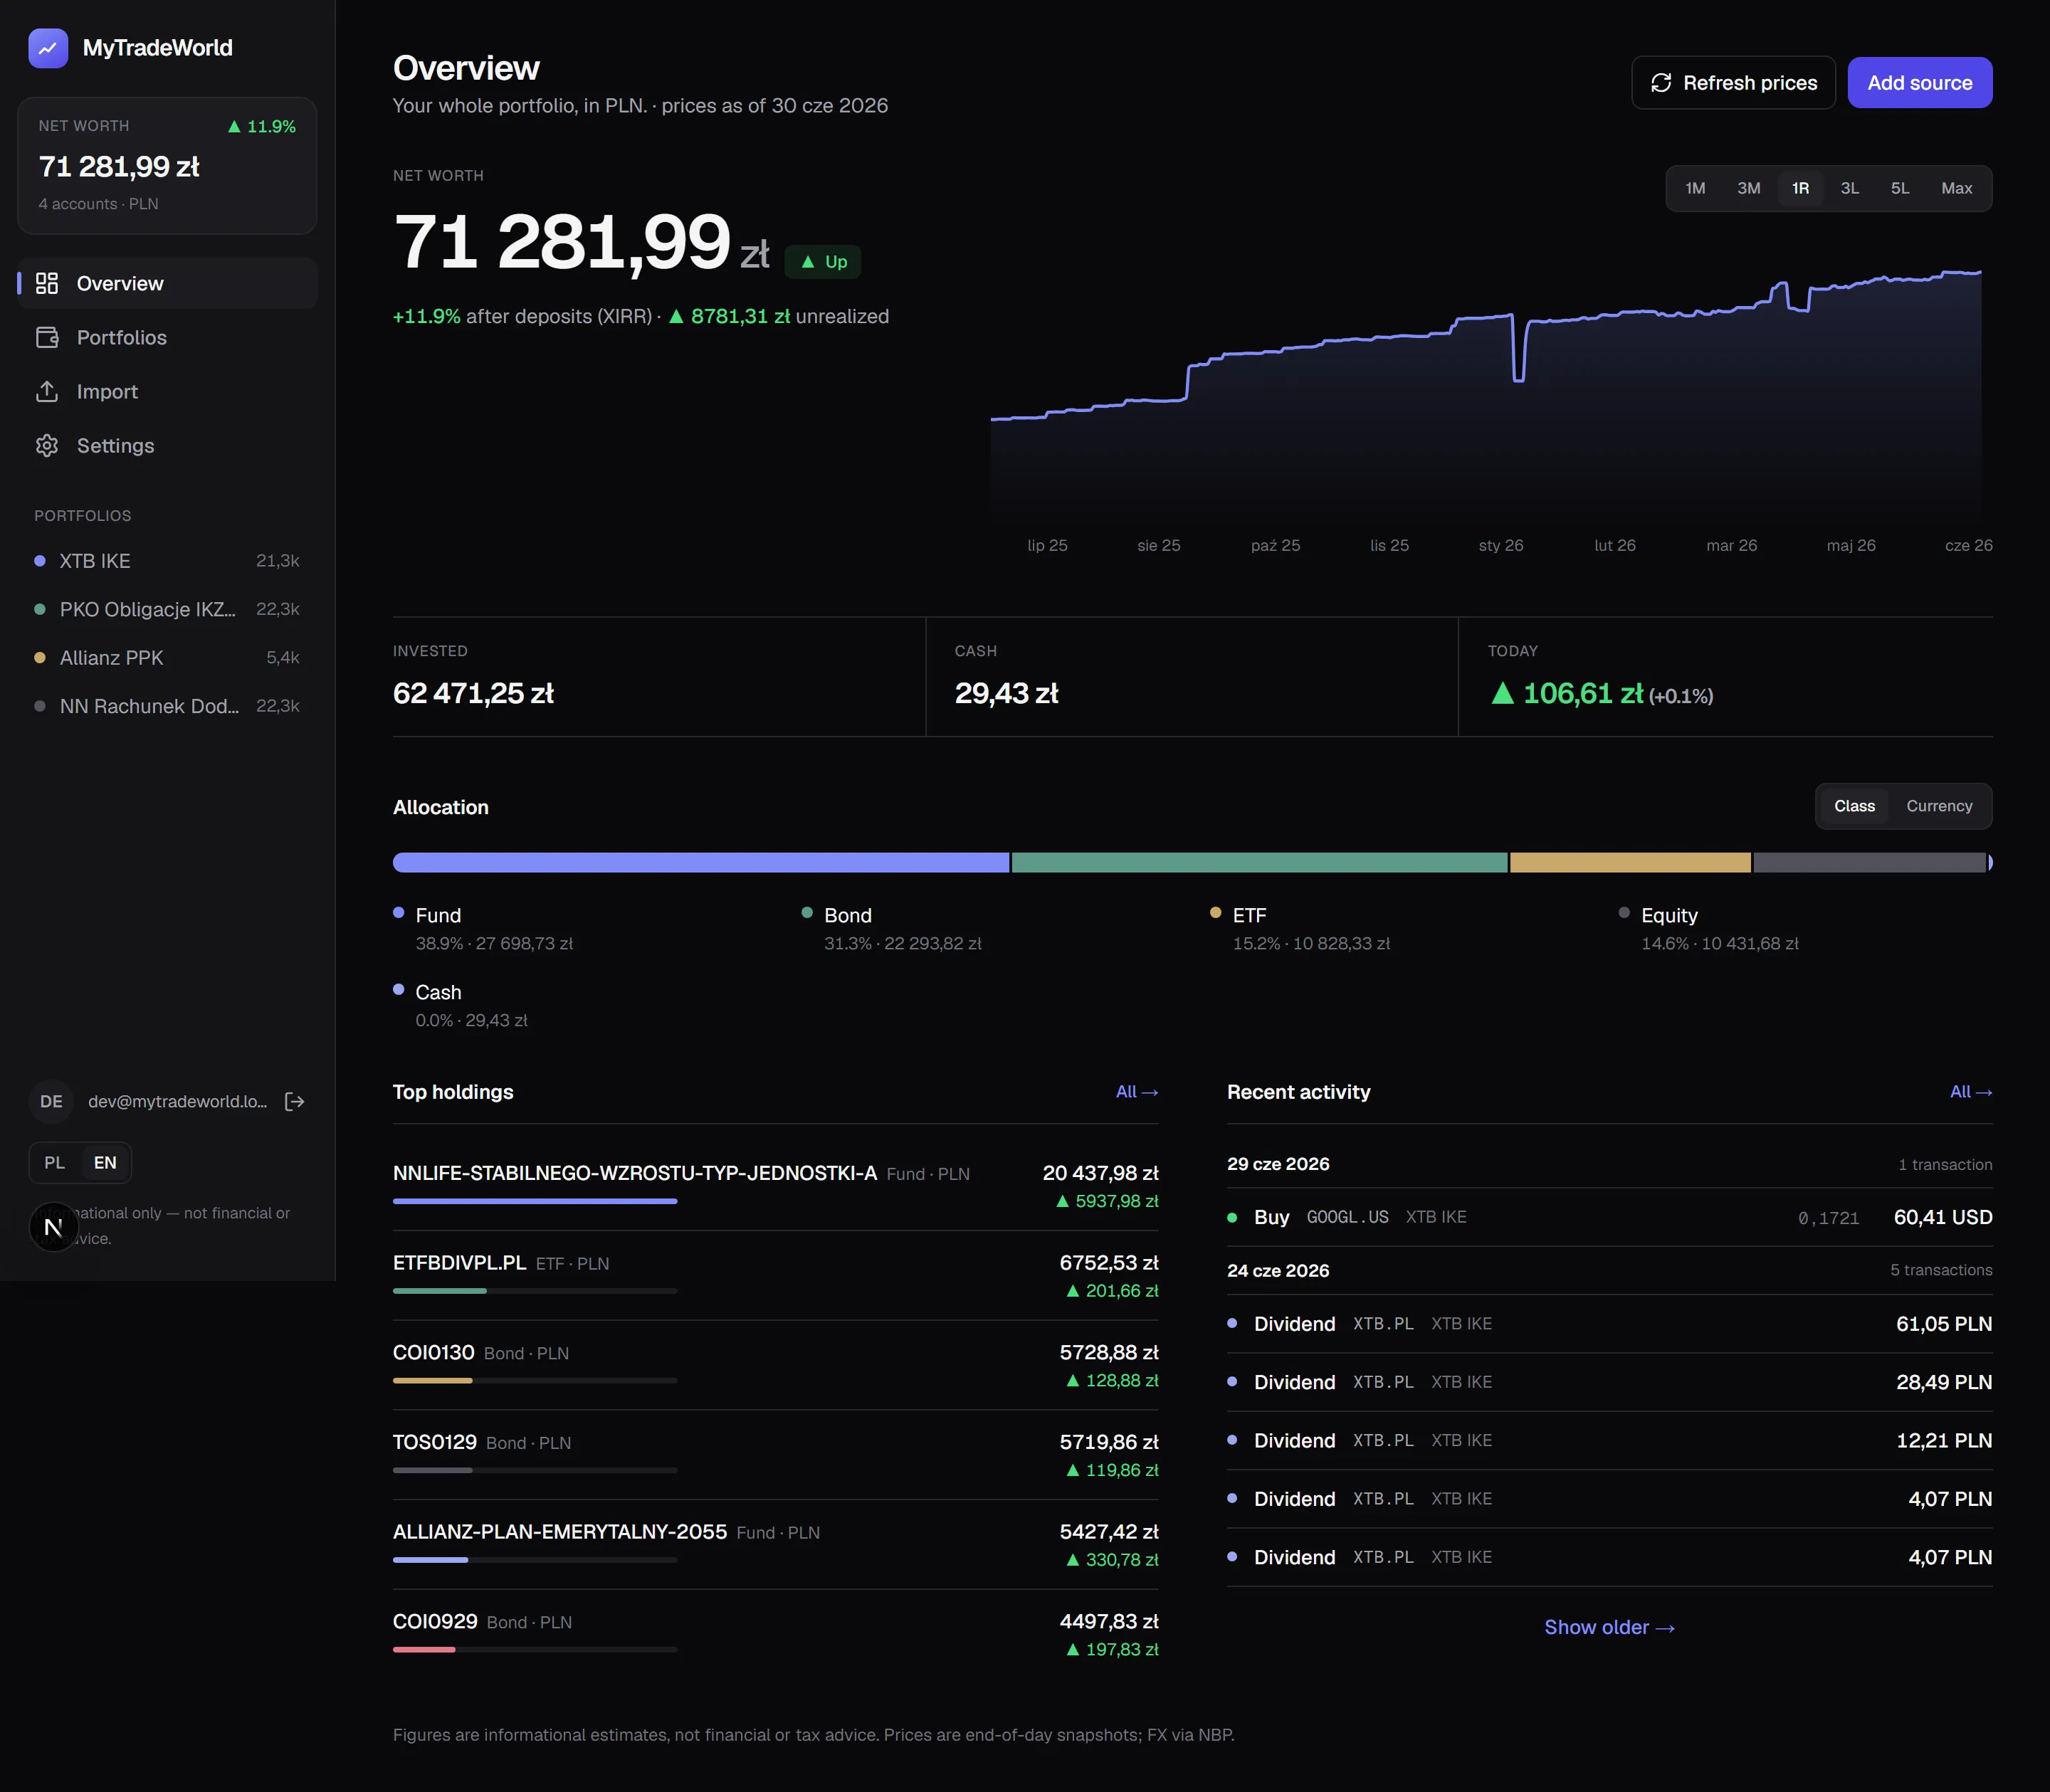Viewport: 2050px width, 1792px height.
Task: Select the 3L chart range
Action: click(1850, 188)
